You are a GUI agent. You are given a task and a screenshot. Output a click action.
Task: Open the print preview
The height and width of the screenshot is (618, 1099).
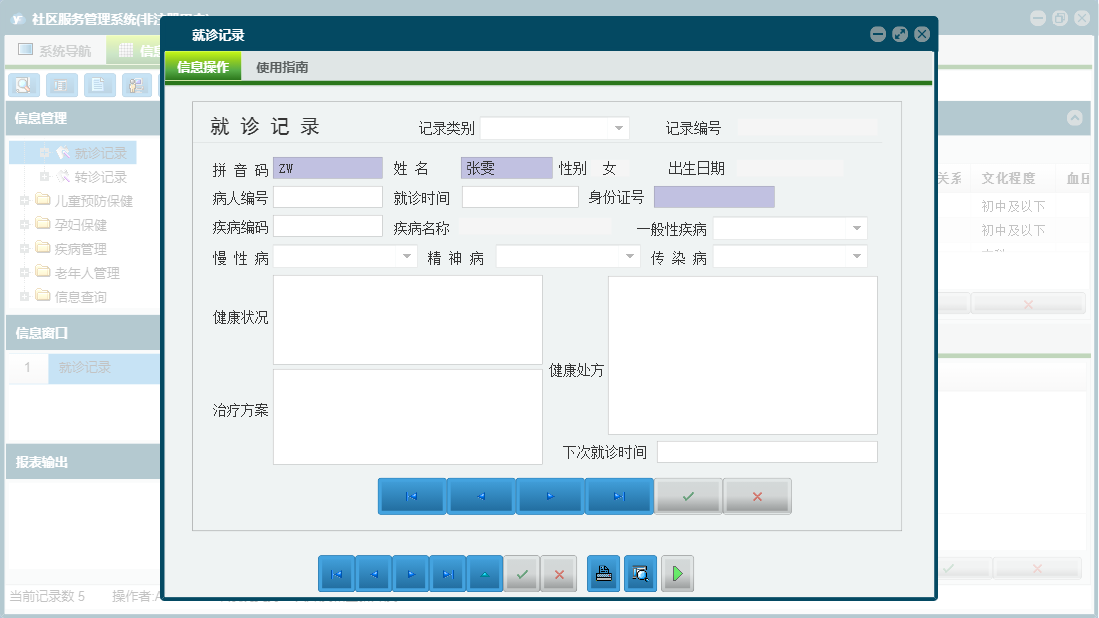[x=640, y=573]
